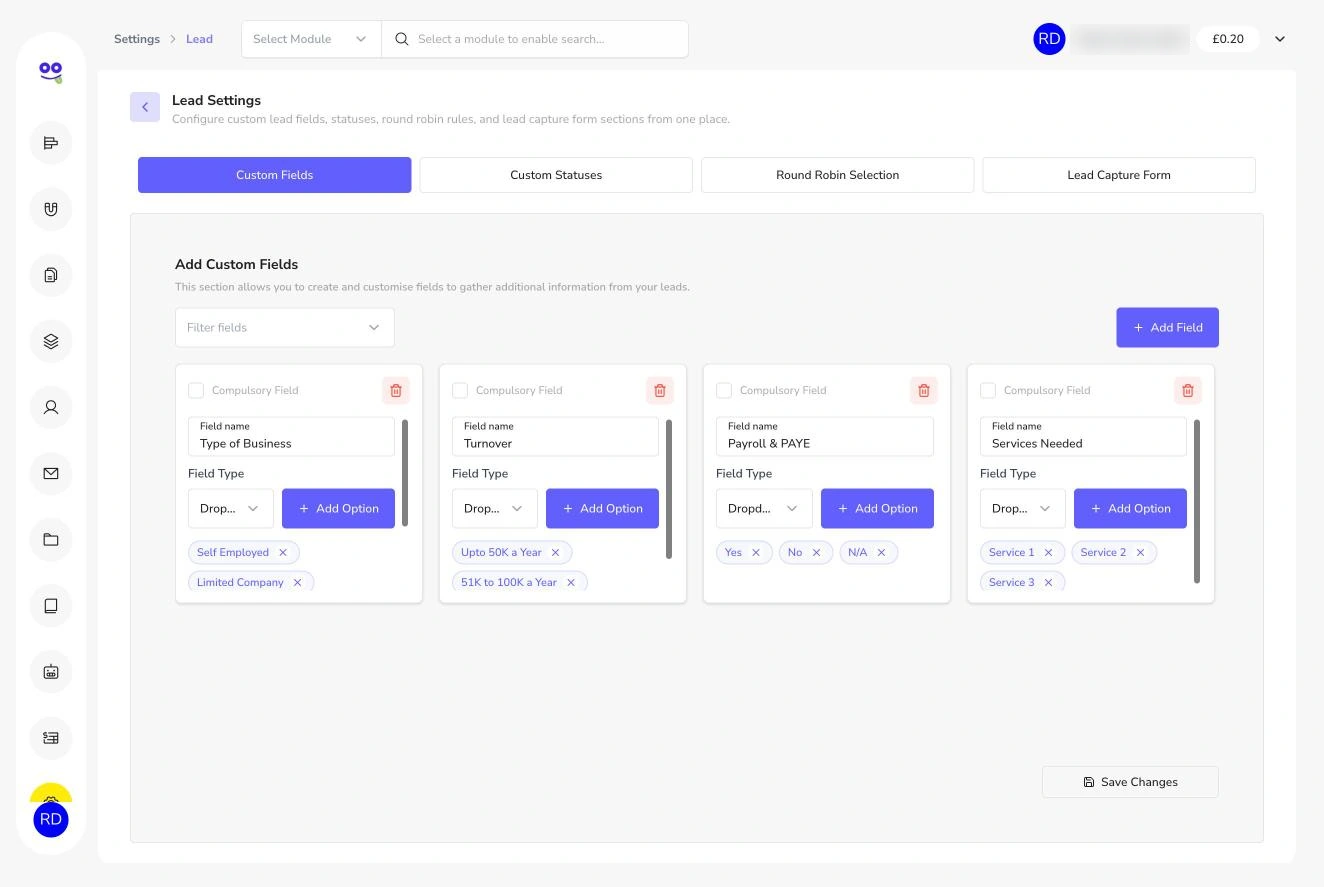Open the robot bot icon in sidebar
Viewport: 1324px width, 887px height.
click(51, 671)
